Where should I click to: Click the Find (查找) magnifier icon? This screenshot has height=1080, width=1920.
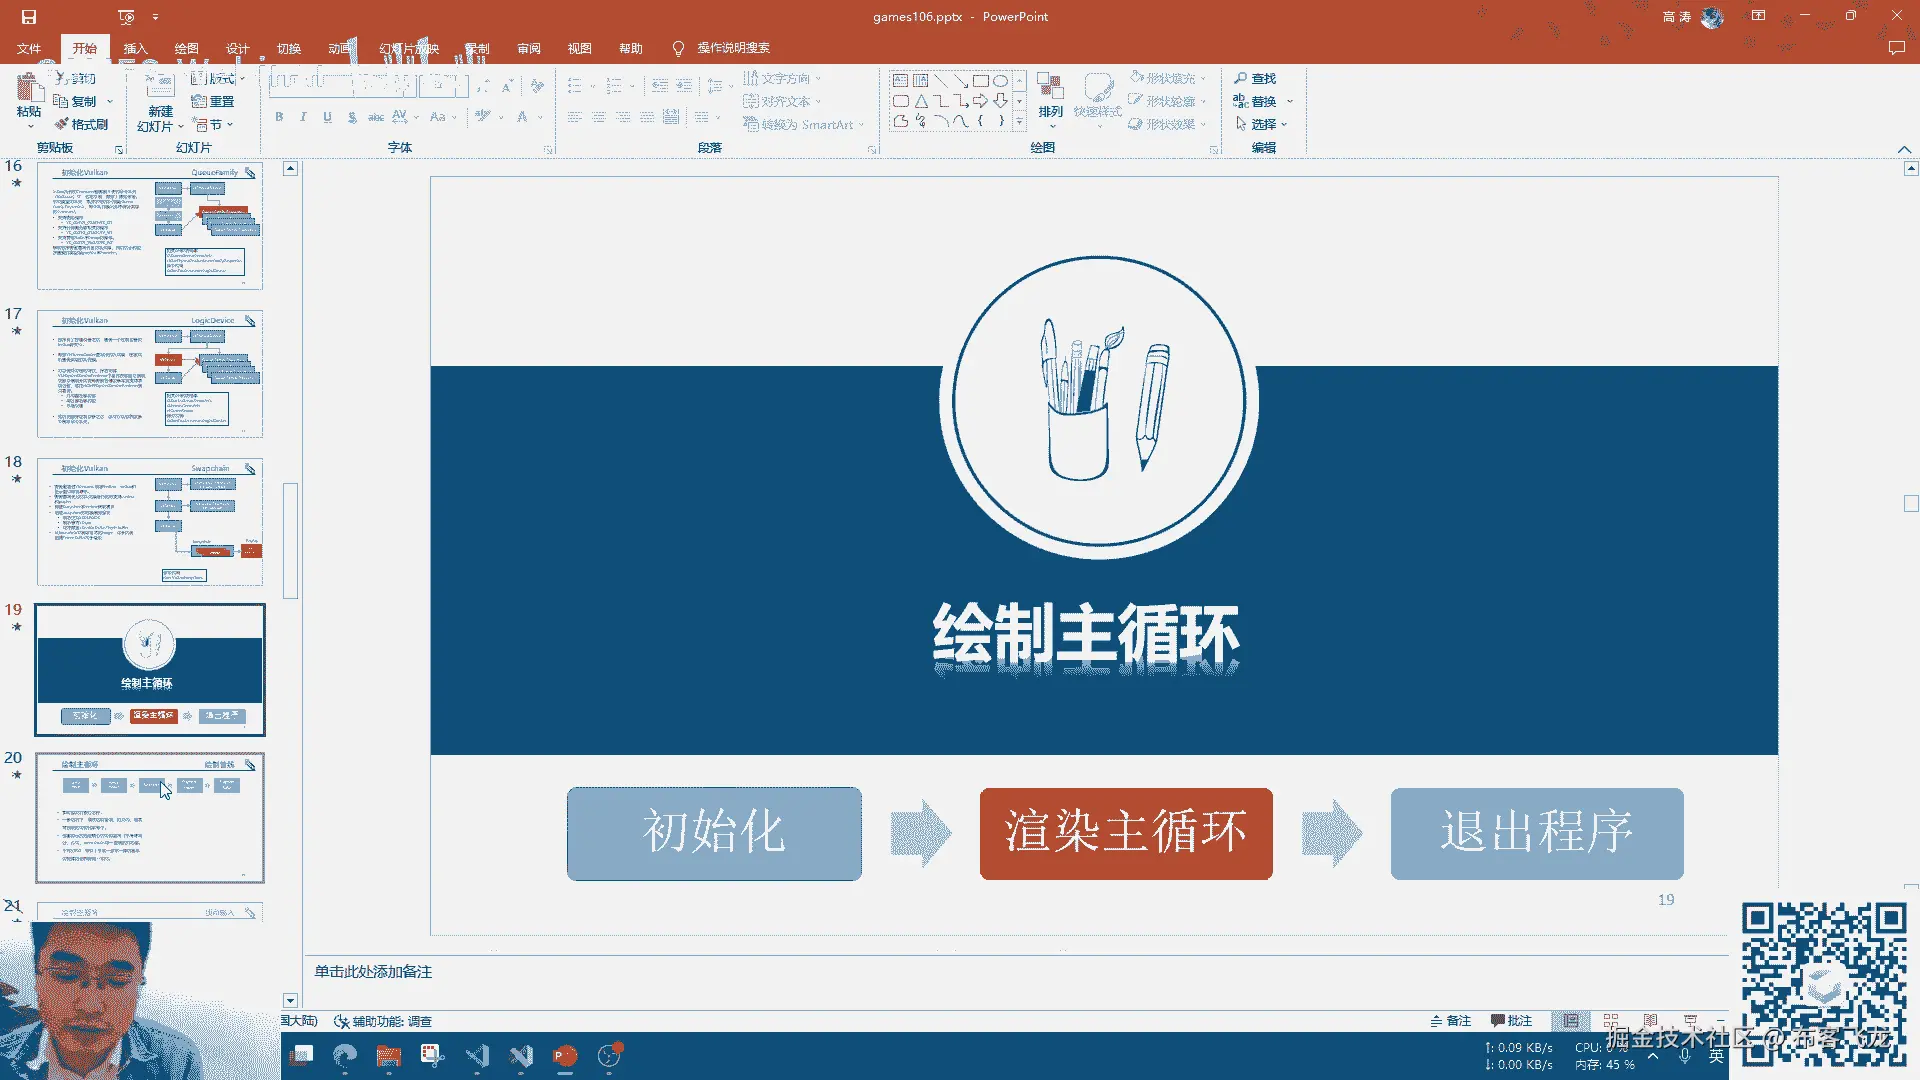point(1241,78)
